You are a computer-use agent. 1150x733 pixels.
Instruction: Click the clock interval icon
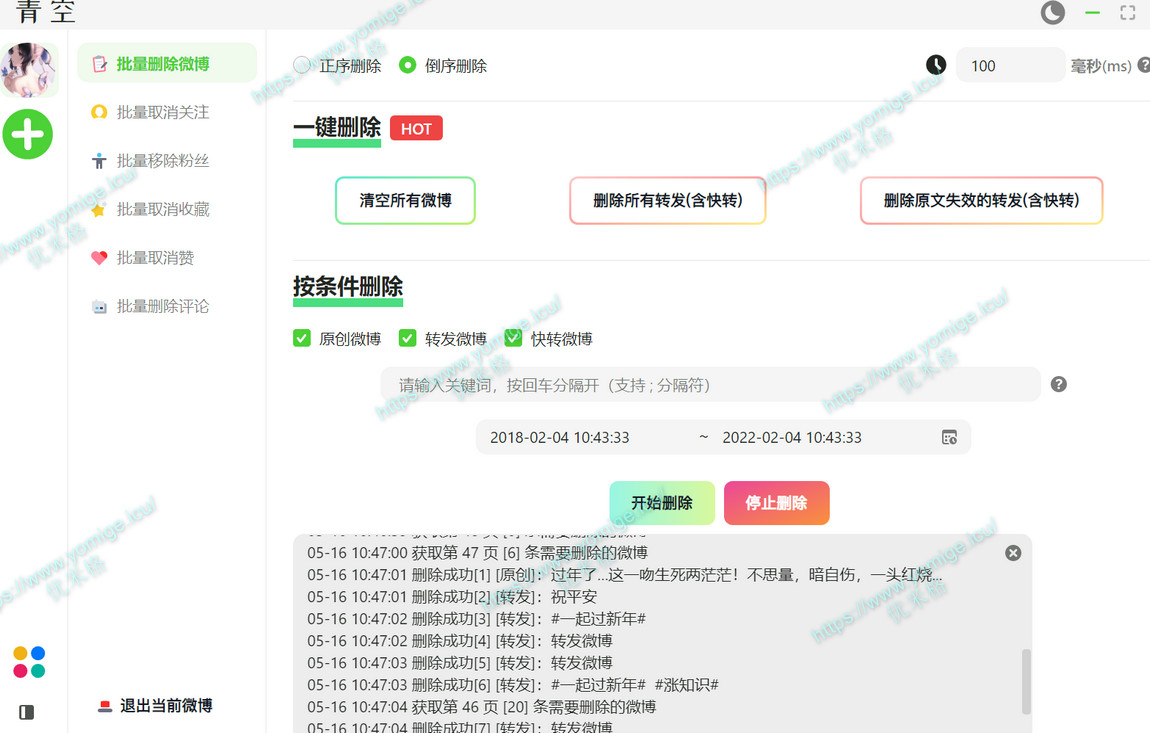(x=935, y=65)
